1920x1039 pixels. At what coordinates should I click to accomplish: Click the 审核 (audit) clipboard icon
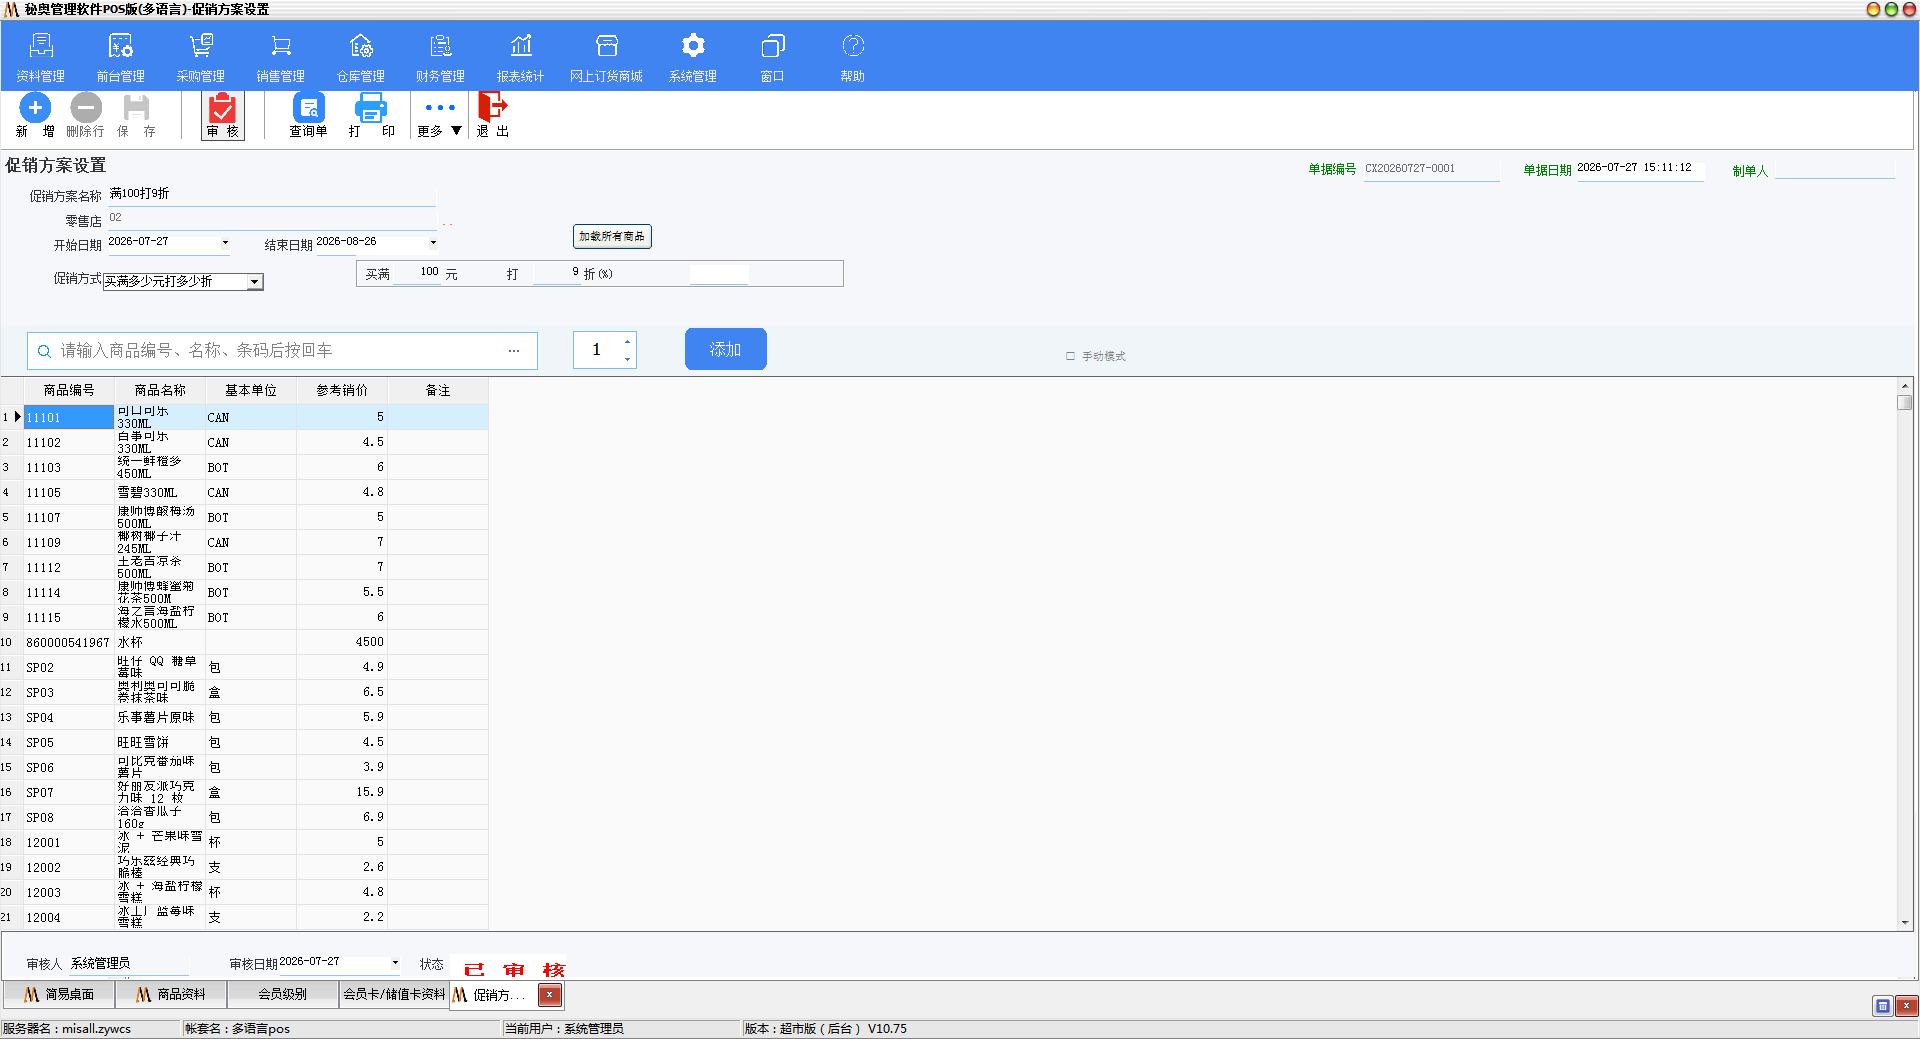(x=222, y=108)
